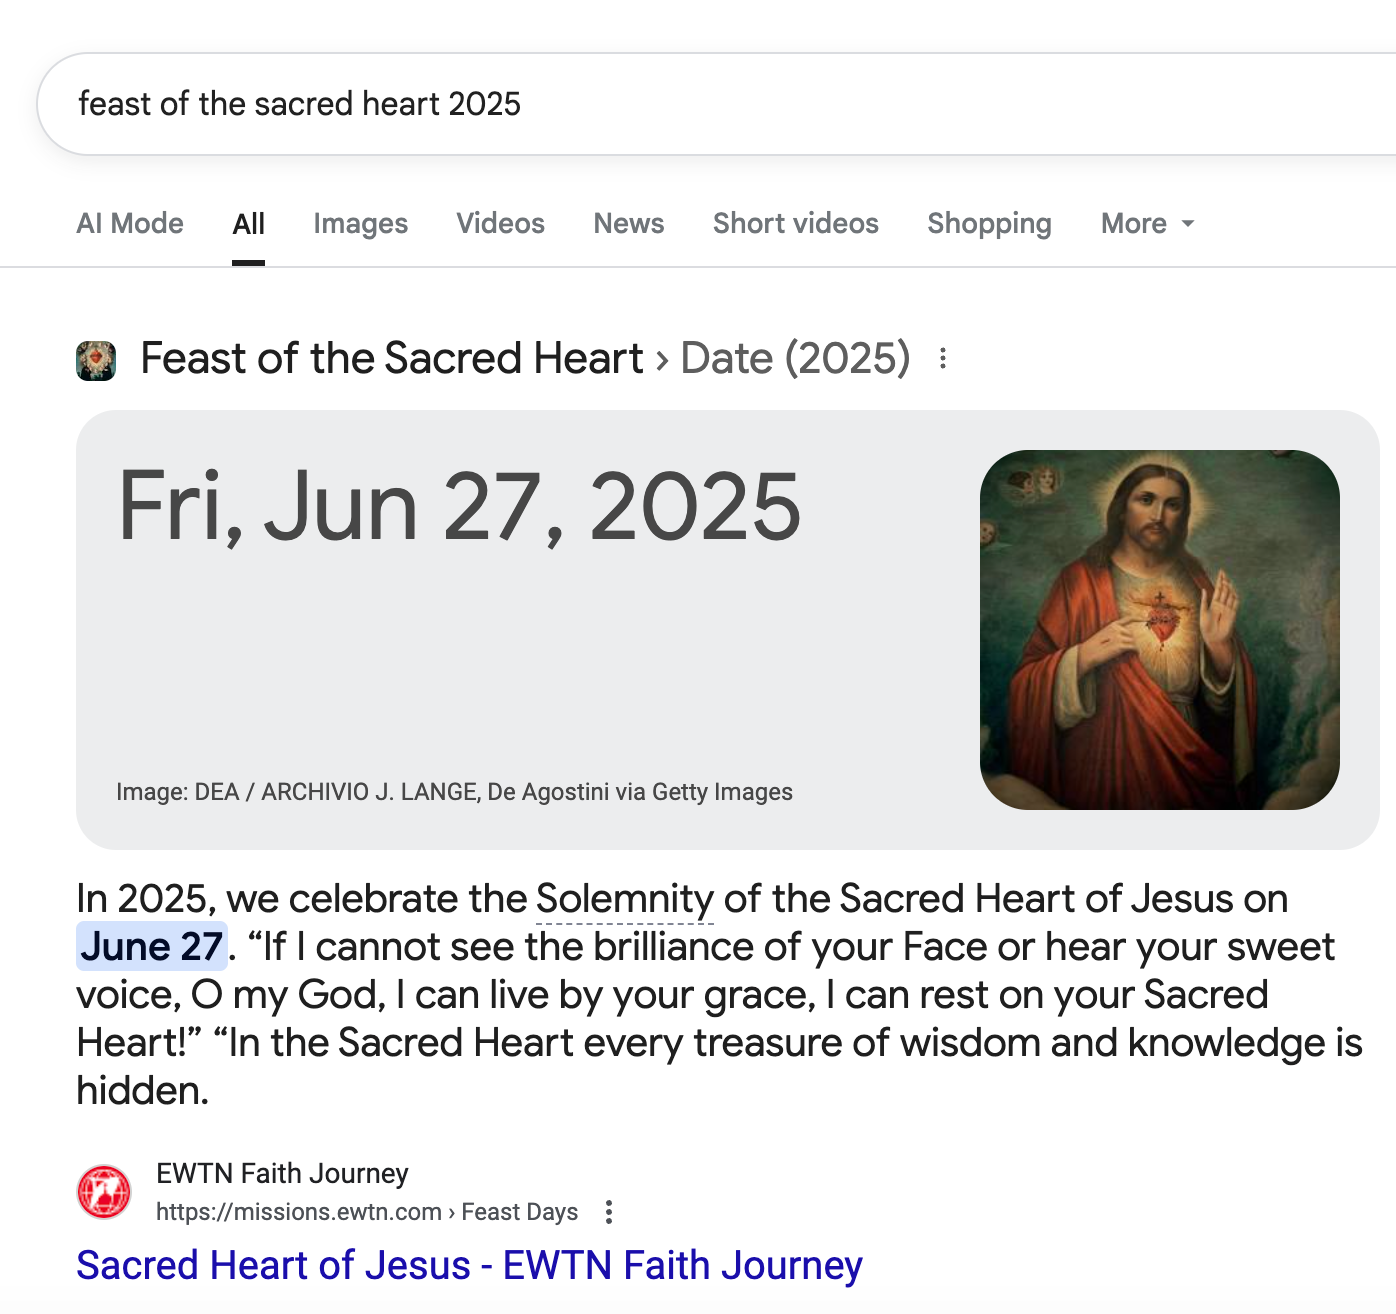Click the highlighted June 27 text

[152, 946]
